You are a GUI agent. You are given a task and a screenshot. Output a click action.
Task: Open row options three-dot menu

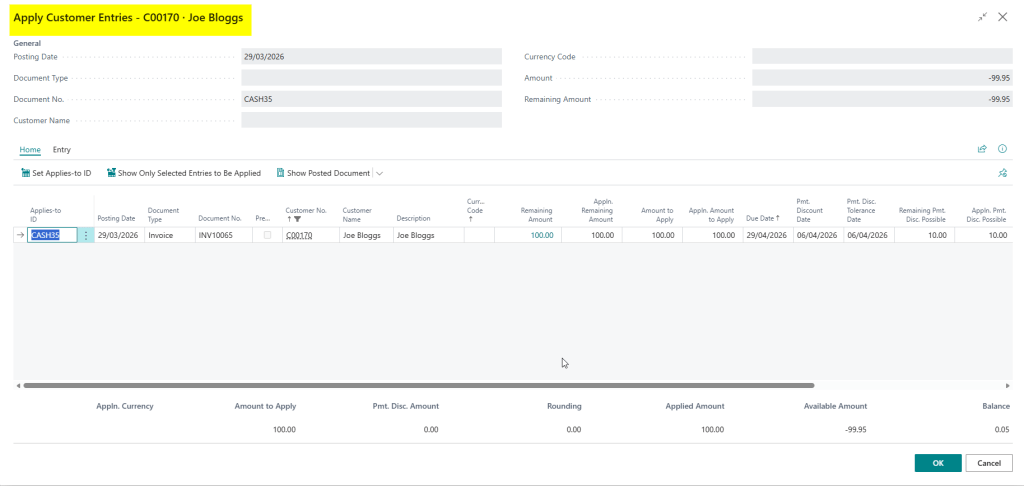tap(86, 235)
